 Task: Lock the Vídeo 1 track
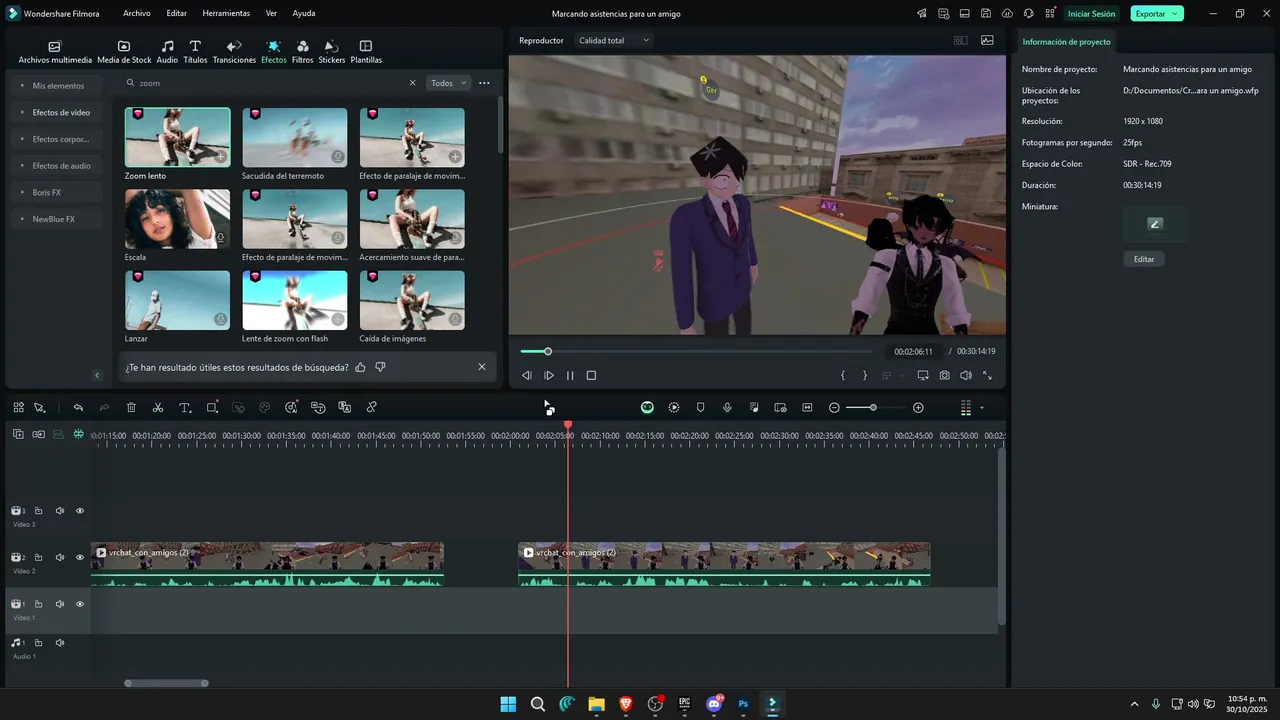39,604
